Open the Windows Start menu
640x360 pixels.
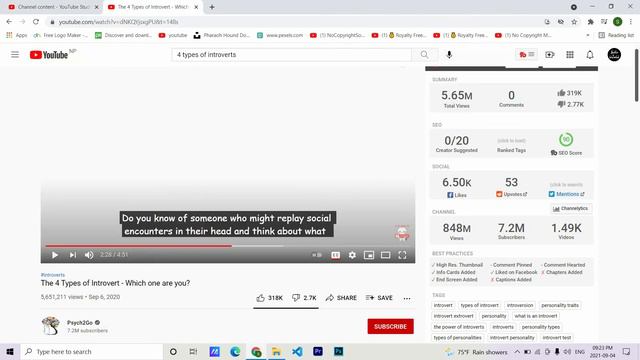(10, 351)
